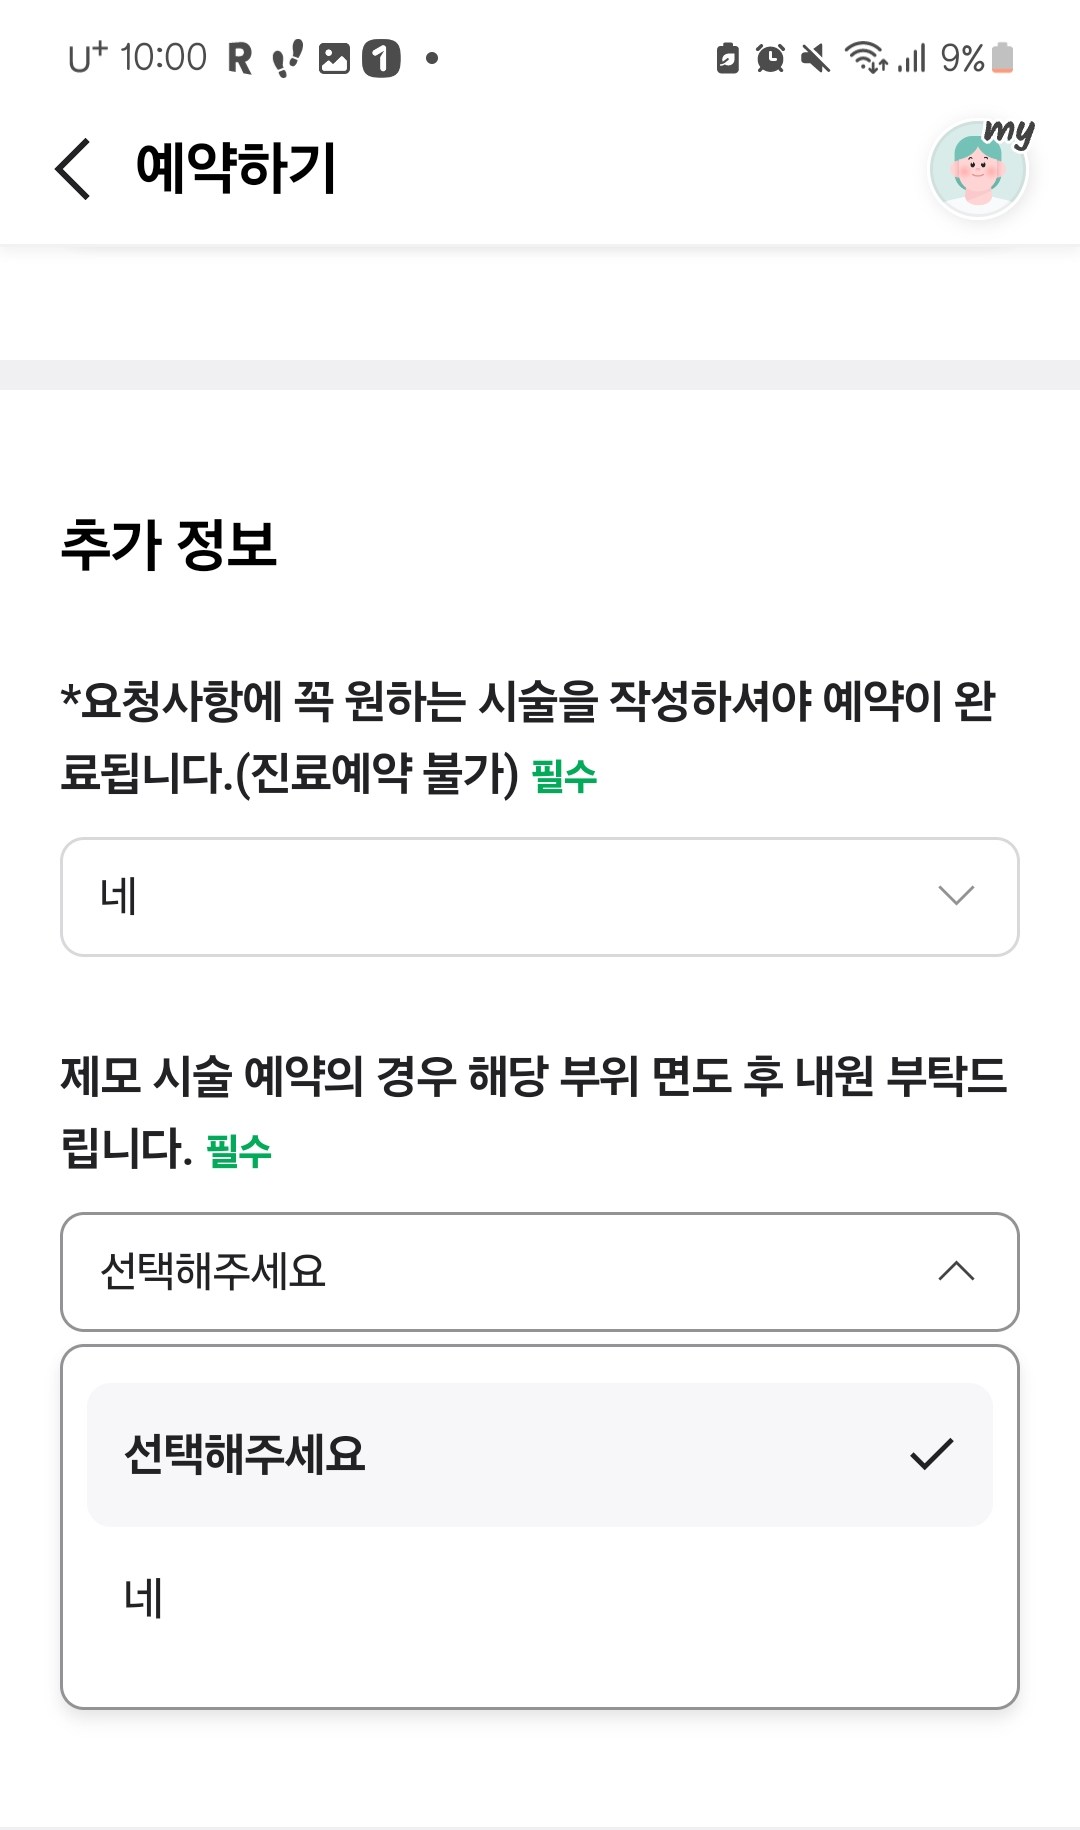Tap the alarm clock status icon
The image size is (1080, 1830).
point(770,58)
